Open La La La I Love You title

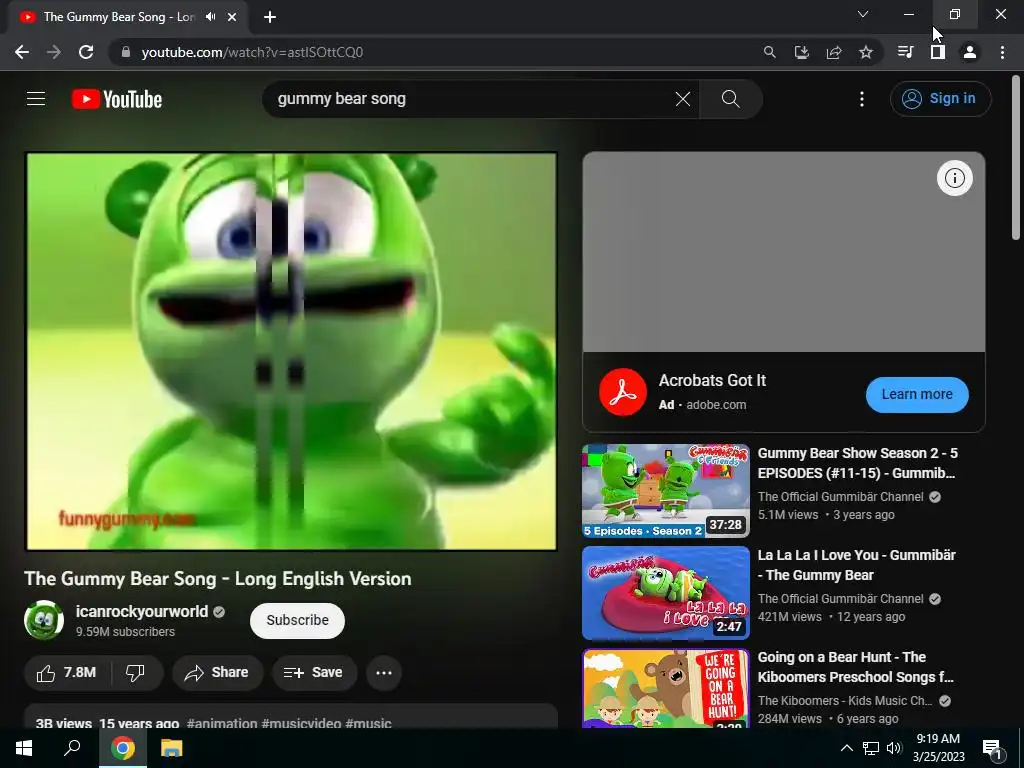point(856,565)
